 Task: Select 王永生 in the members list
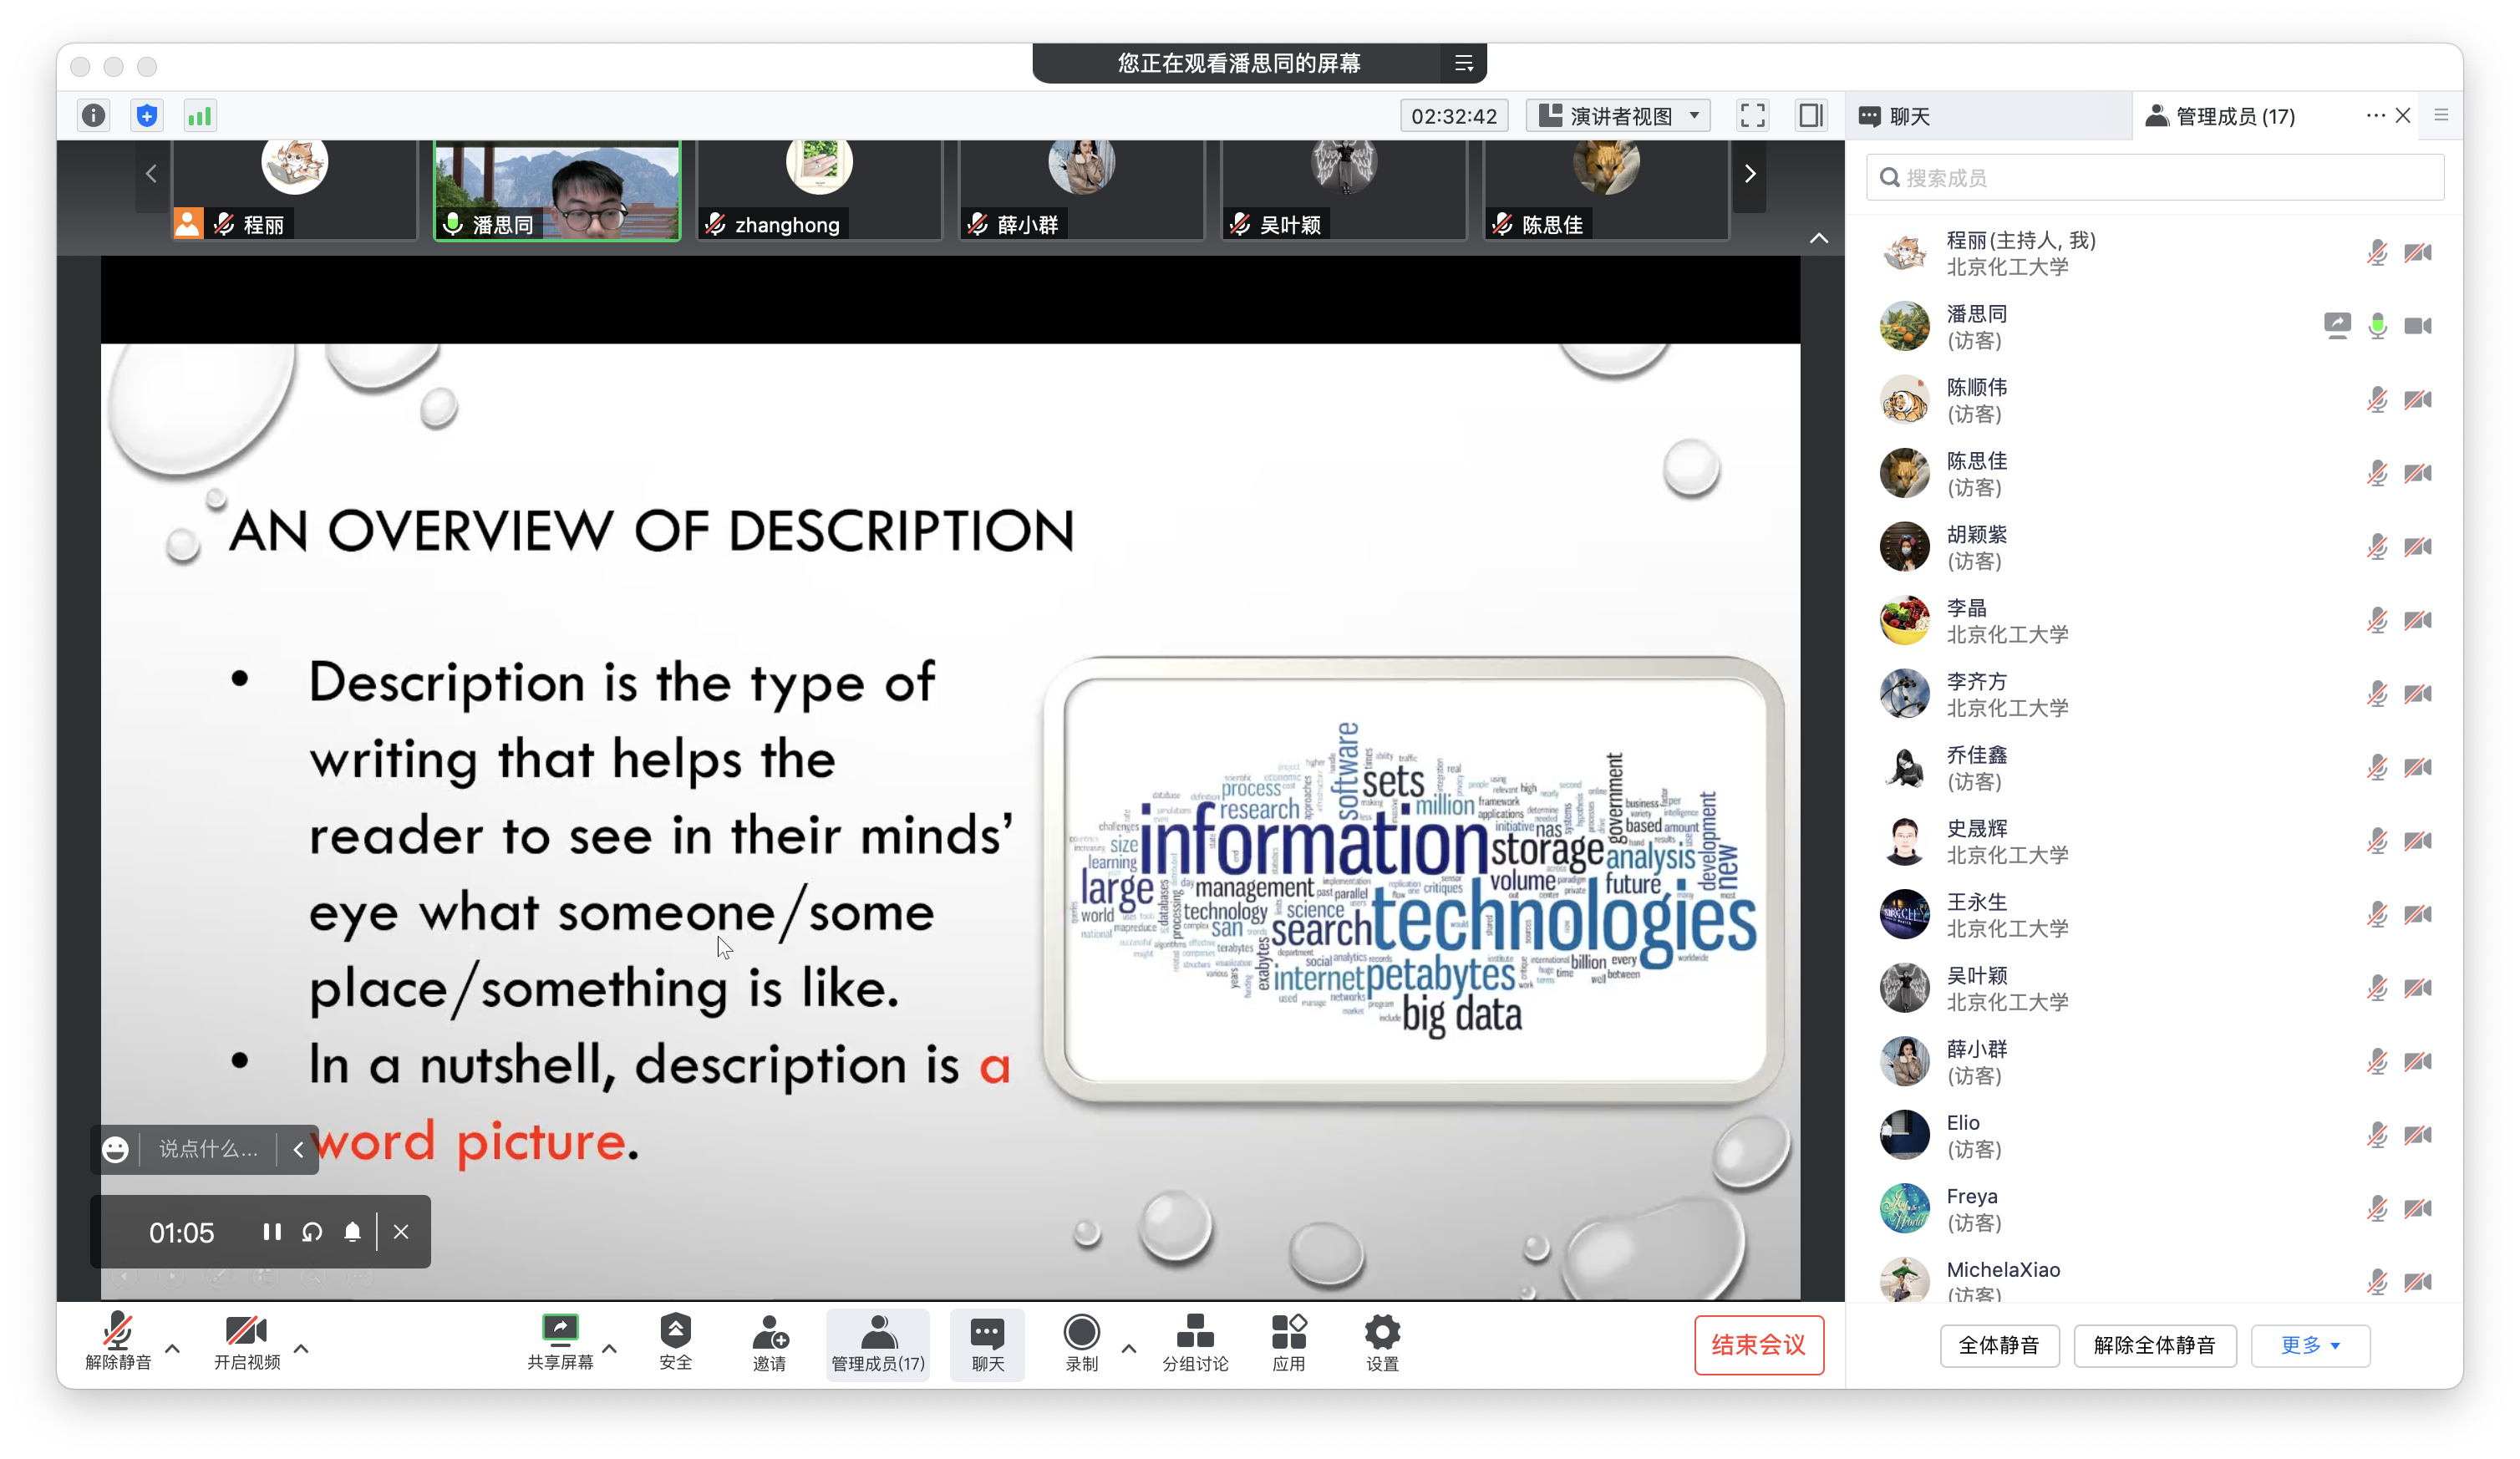coord(2155,914)
